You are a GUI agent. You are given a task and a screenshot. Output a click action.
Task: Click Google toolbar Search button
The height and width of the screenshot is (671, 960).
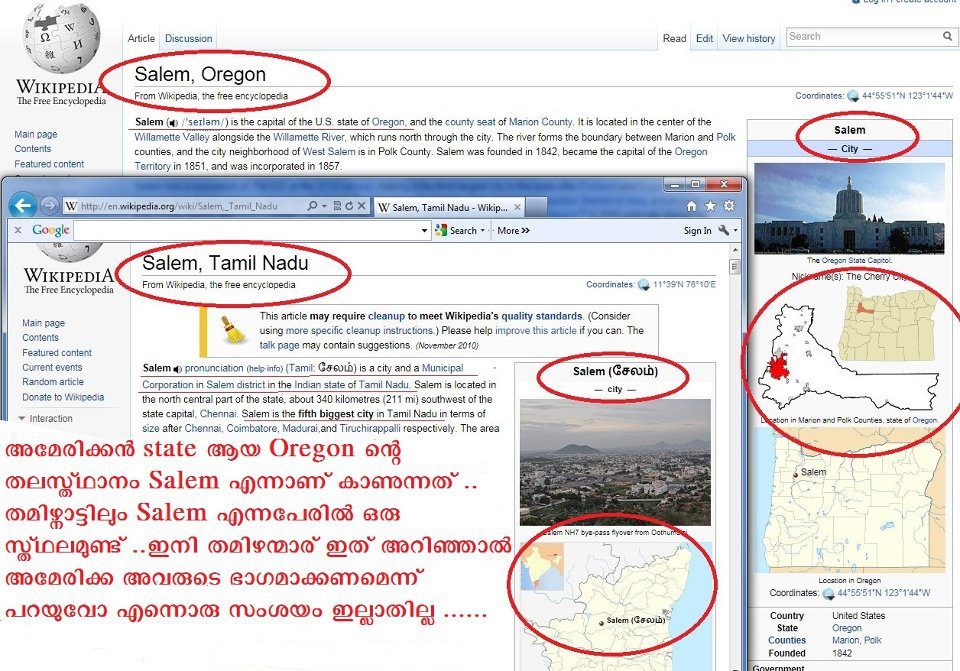(456, 231)
